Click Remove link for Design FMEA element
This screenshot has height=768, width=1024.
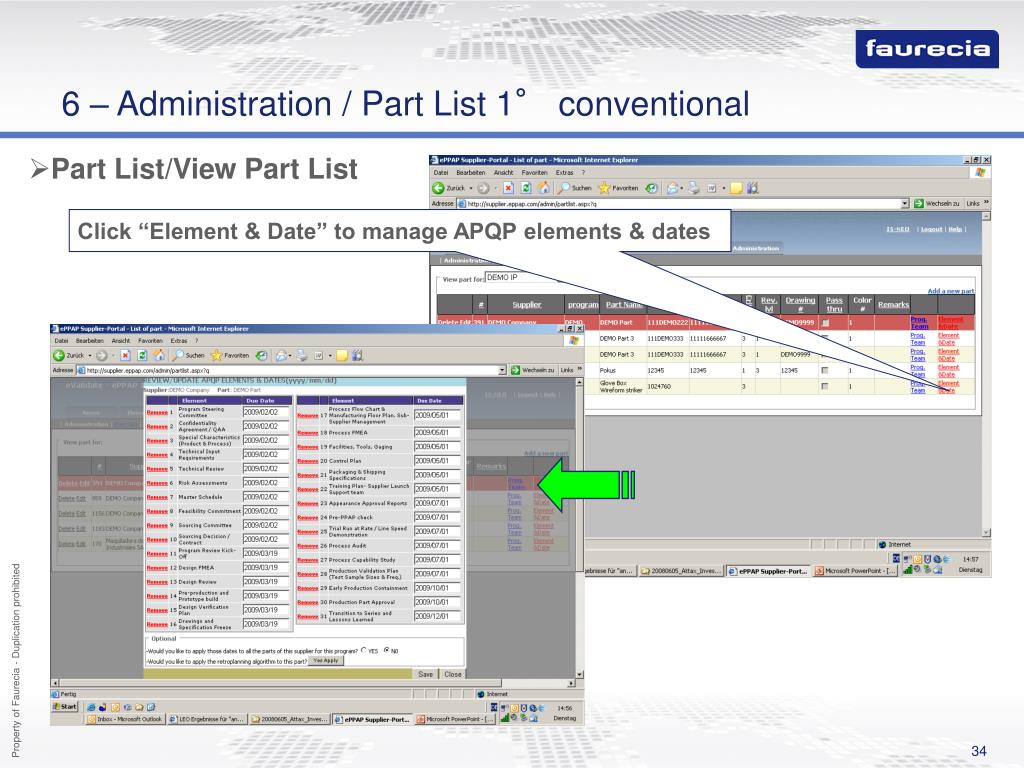[x=157, y=568]
